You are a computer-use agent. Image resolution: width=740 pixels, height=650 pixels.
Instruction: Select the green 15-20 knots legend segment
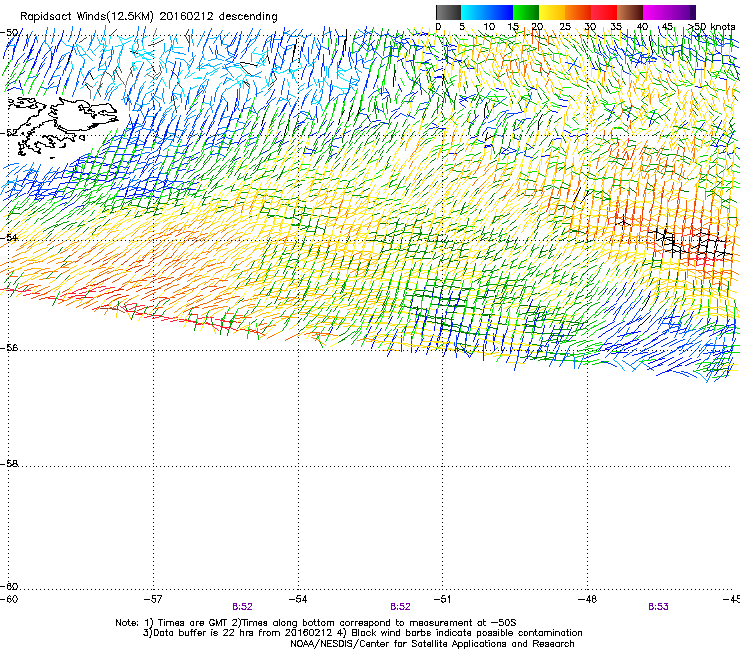click(526, 12)
